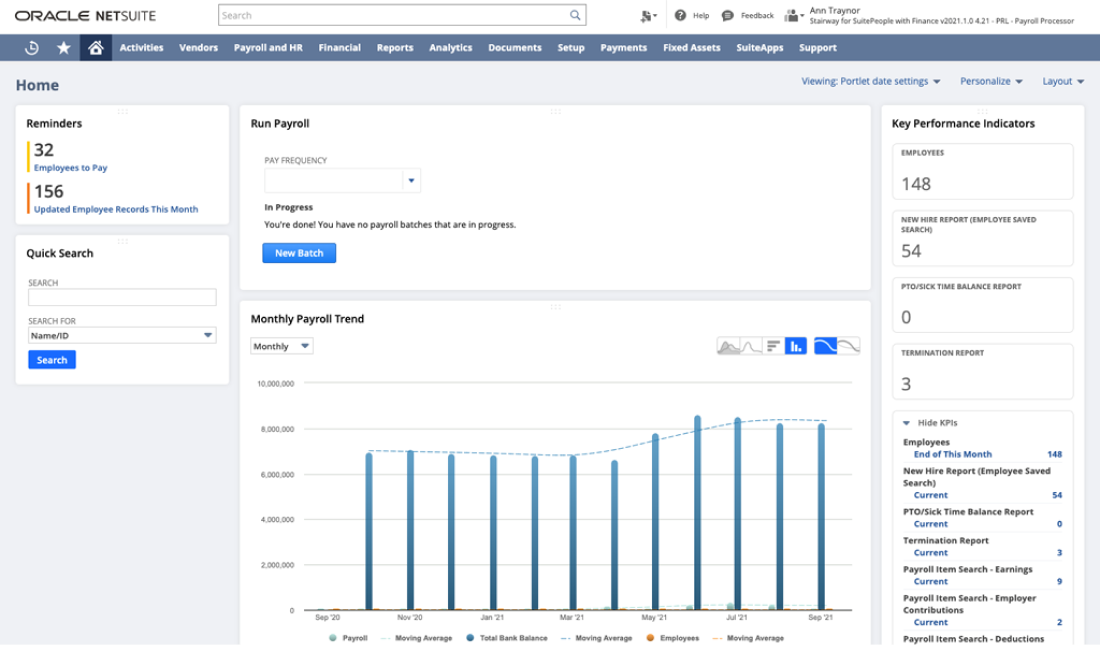Toggle Employees series in chart legend
The width and height of the screenshot is (1100, 645).
[673, 638]
